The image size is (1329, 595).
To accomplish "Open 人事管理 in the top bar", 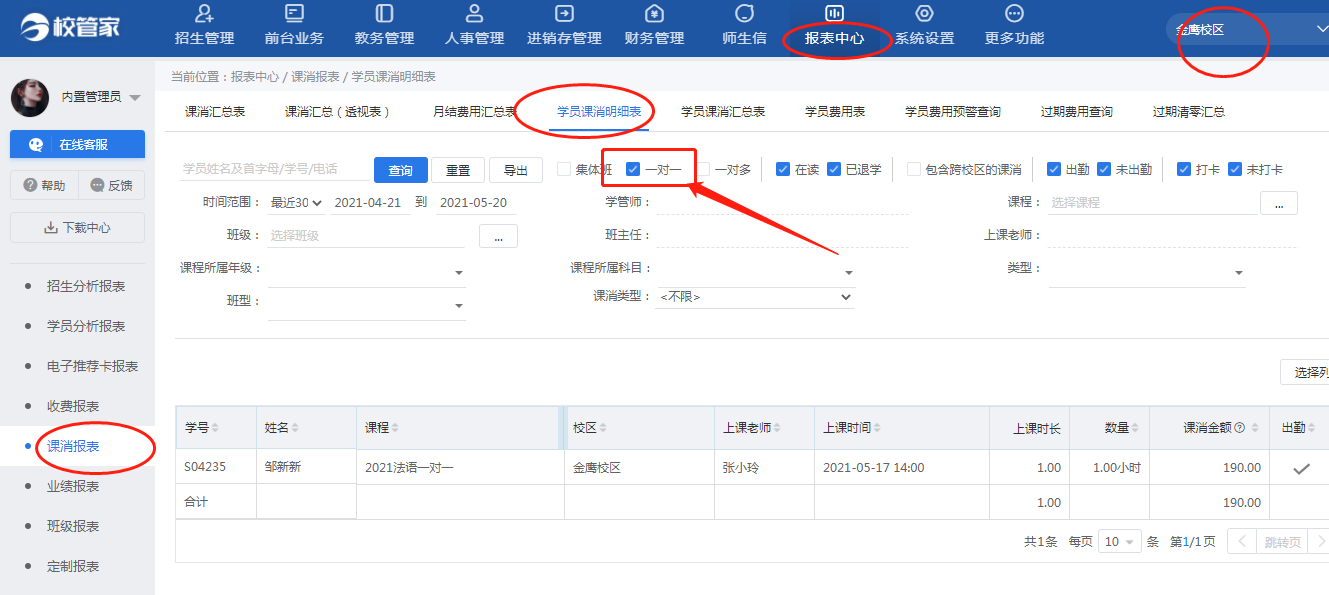I will point(474,26).
